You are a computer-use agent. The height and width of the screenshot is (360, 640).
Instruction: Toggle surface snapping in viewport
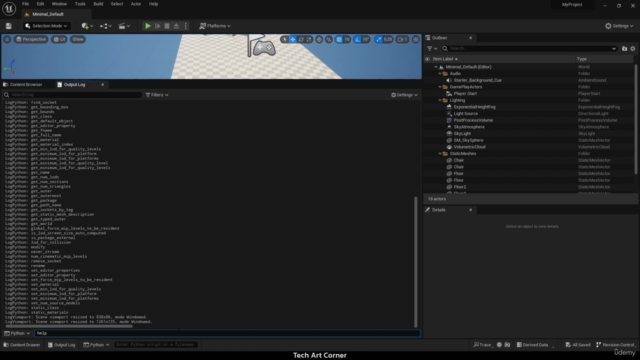point(329,39)
